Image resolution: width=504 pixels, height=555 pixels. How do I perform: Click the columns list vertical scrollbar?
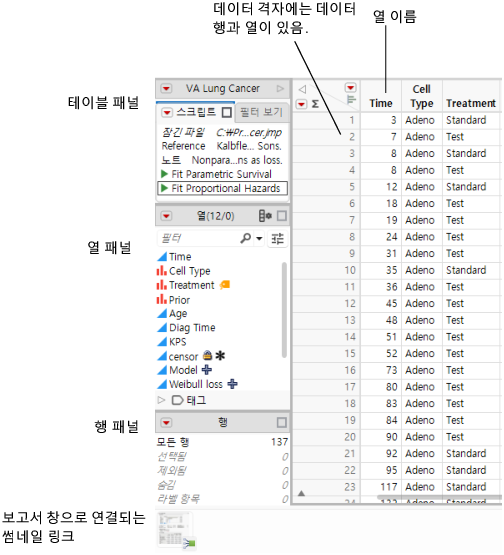click(x=284, y=310)
